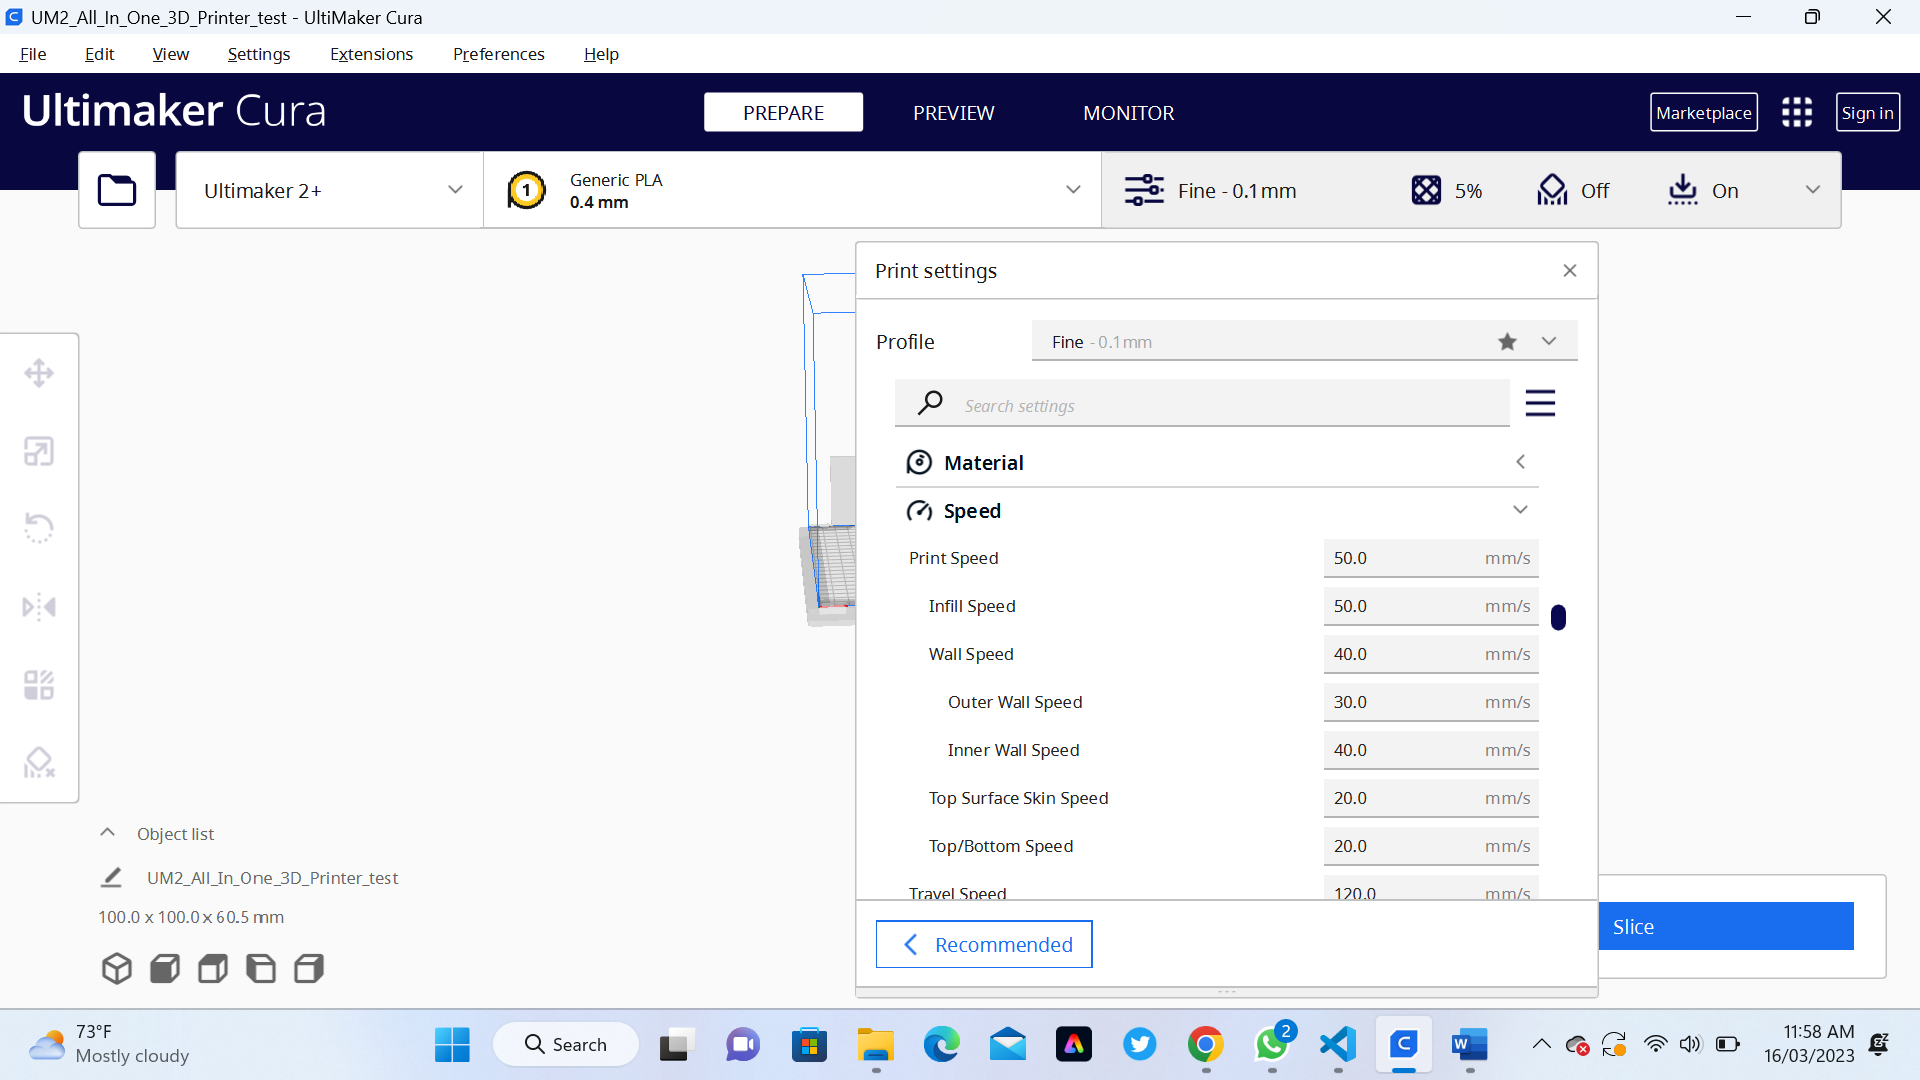Click the pencil edit icon beside model name
Viewport: 1920px width, 1080px height.
tap(111, 877)
